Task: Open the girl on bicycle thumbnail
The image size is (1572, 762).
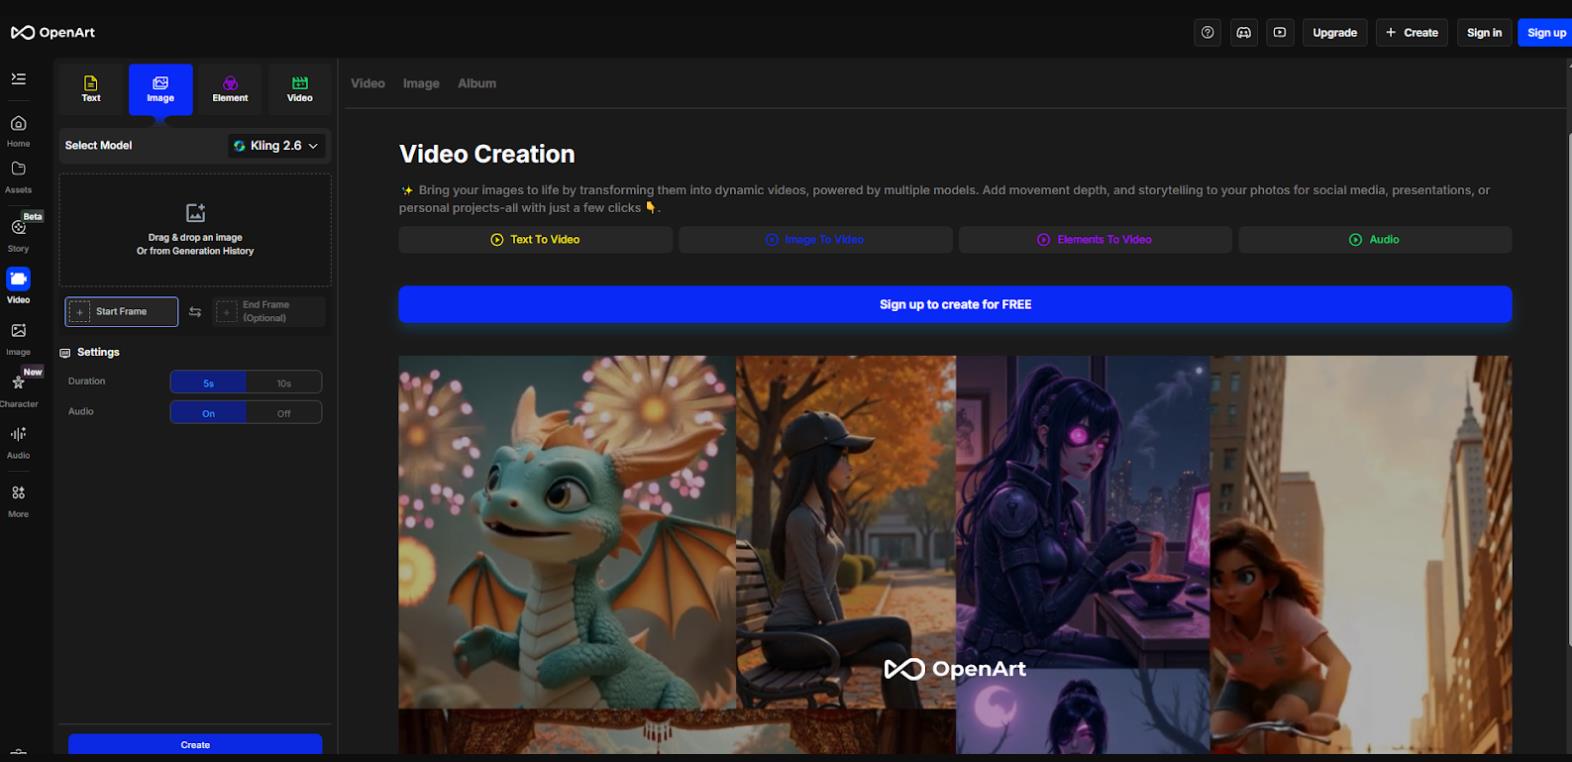Action: pos(1361,555)
